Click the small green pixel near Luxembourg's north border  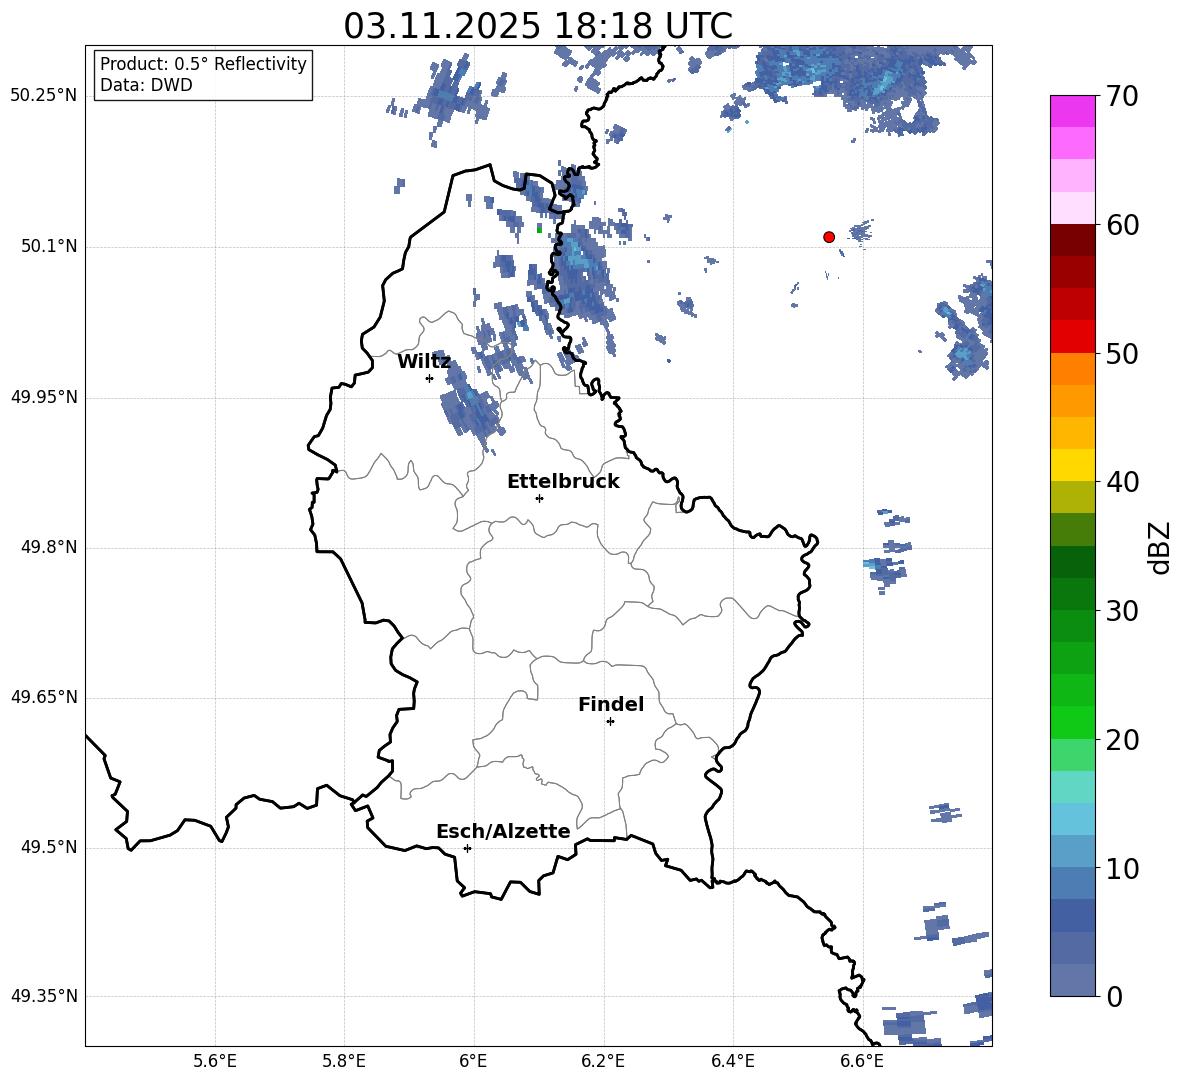click(539, 228)
